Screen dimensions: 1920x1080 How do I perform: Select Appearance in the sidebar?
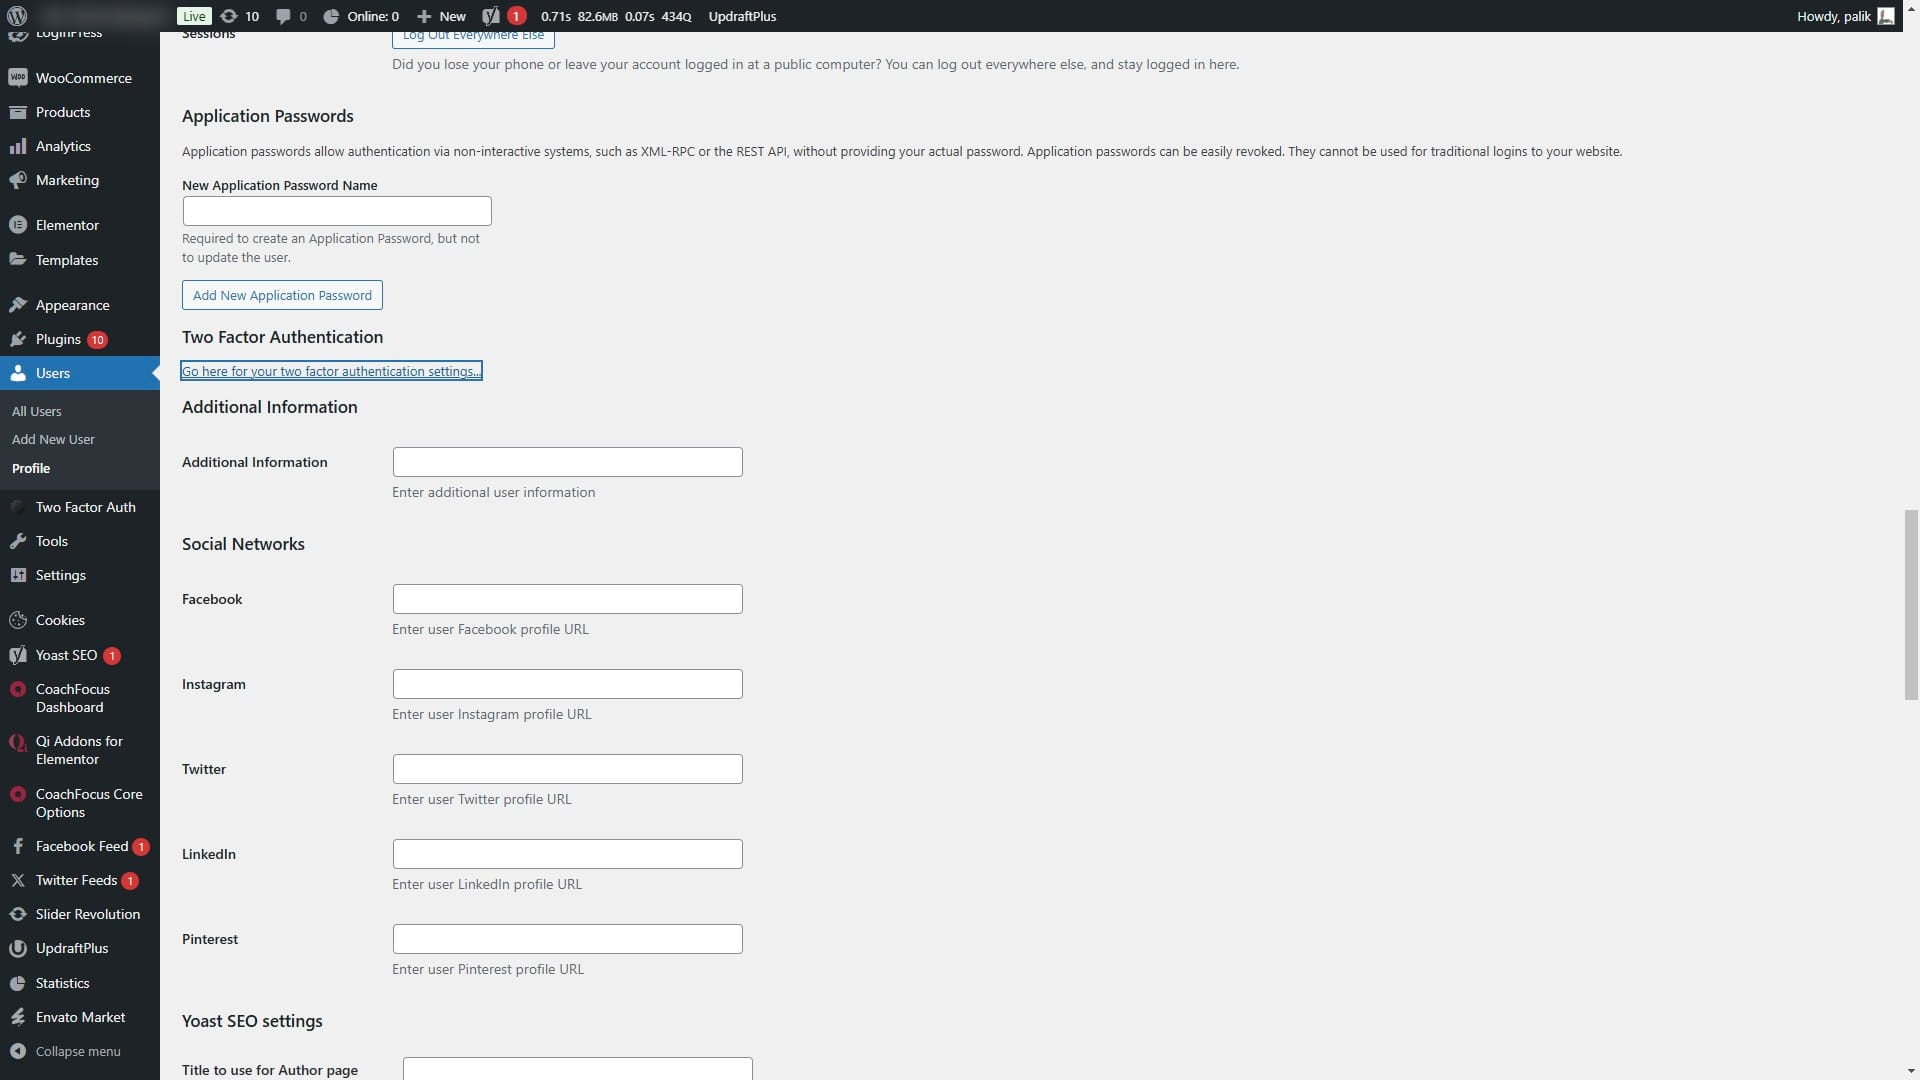click(71, 305)
